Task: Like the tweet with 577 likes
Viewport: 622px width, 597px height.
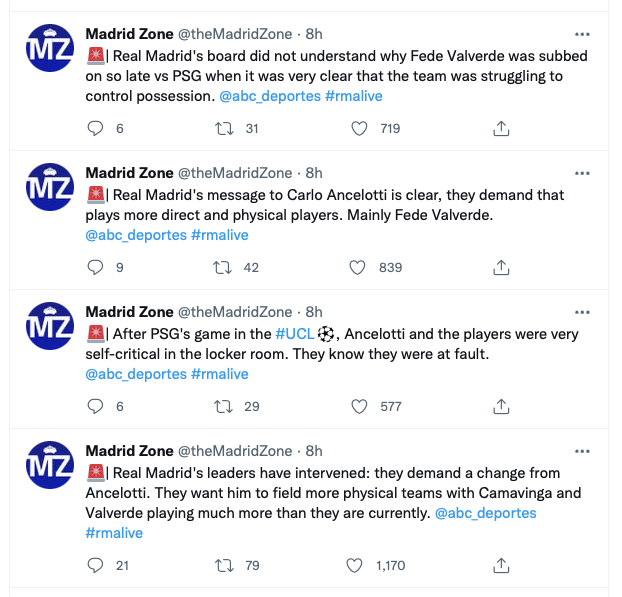Action: pos(359,407)
